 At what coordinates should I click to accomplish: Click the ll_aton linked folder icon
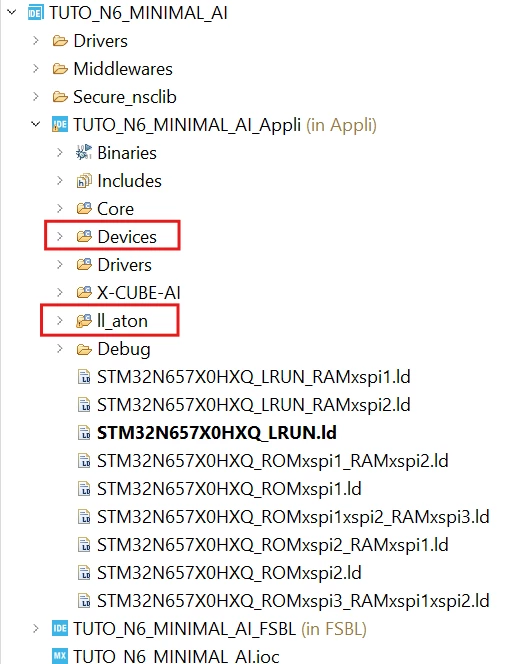[84, 321]
